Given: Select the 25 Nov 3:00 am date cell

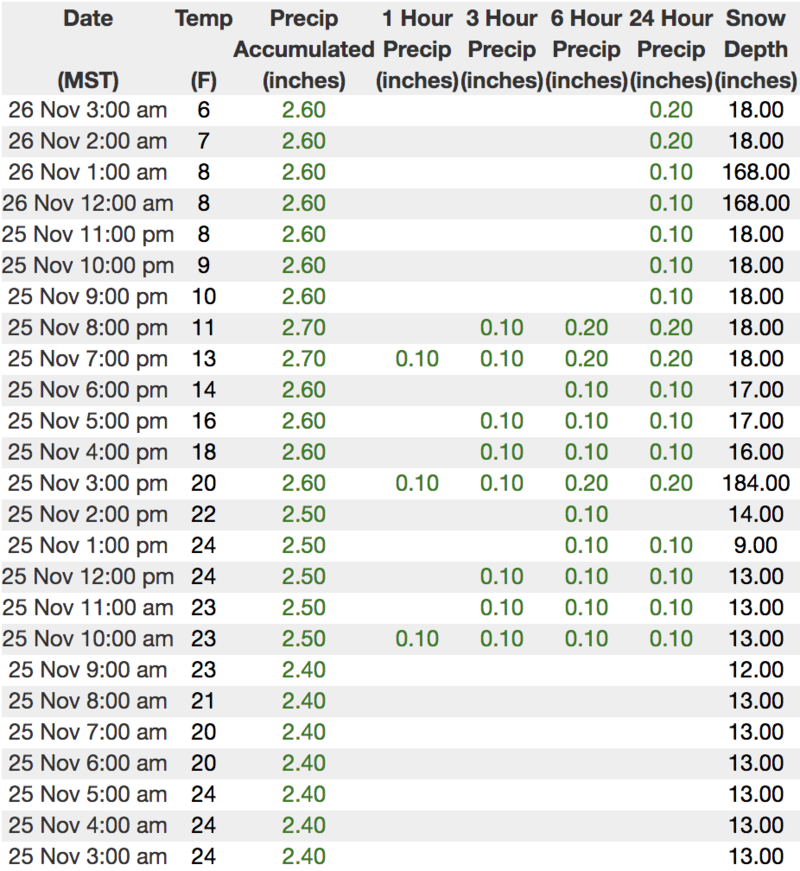Looking at the screenshot, I should pos(87,856).
